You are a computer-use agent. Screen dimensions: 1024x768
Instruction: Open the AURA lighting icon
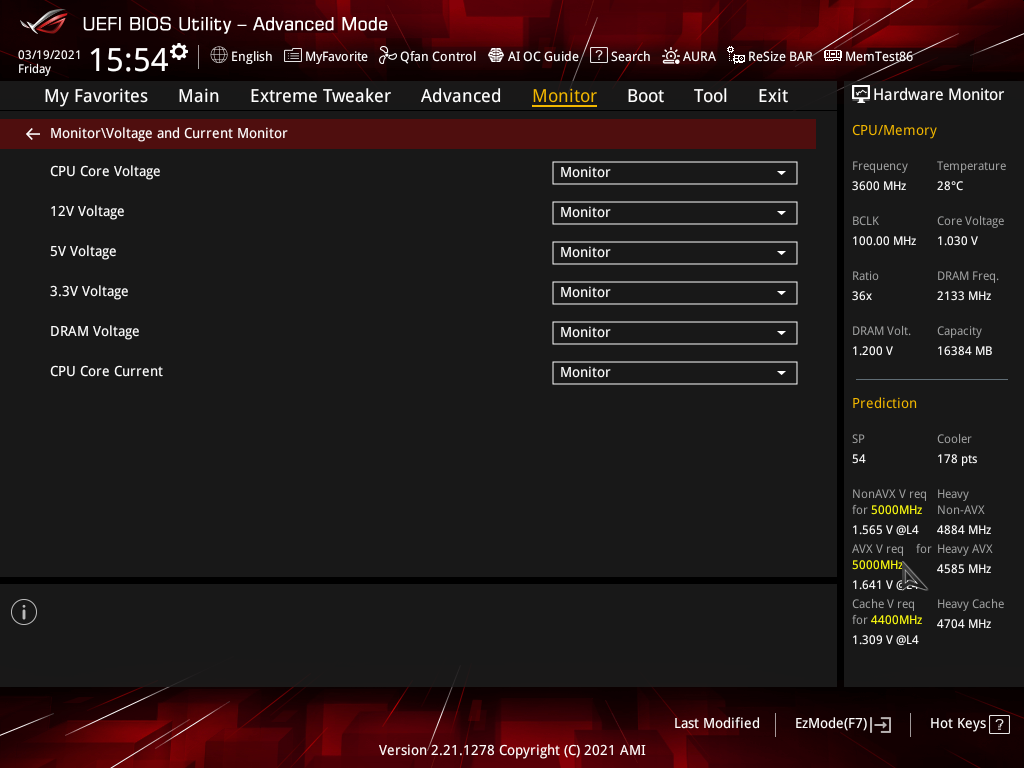(x=671, y=56)
